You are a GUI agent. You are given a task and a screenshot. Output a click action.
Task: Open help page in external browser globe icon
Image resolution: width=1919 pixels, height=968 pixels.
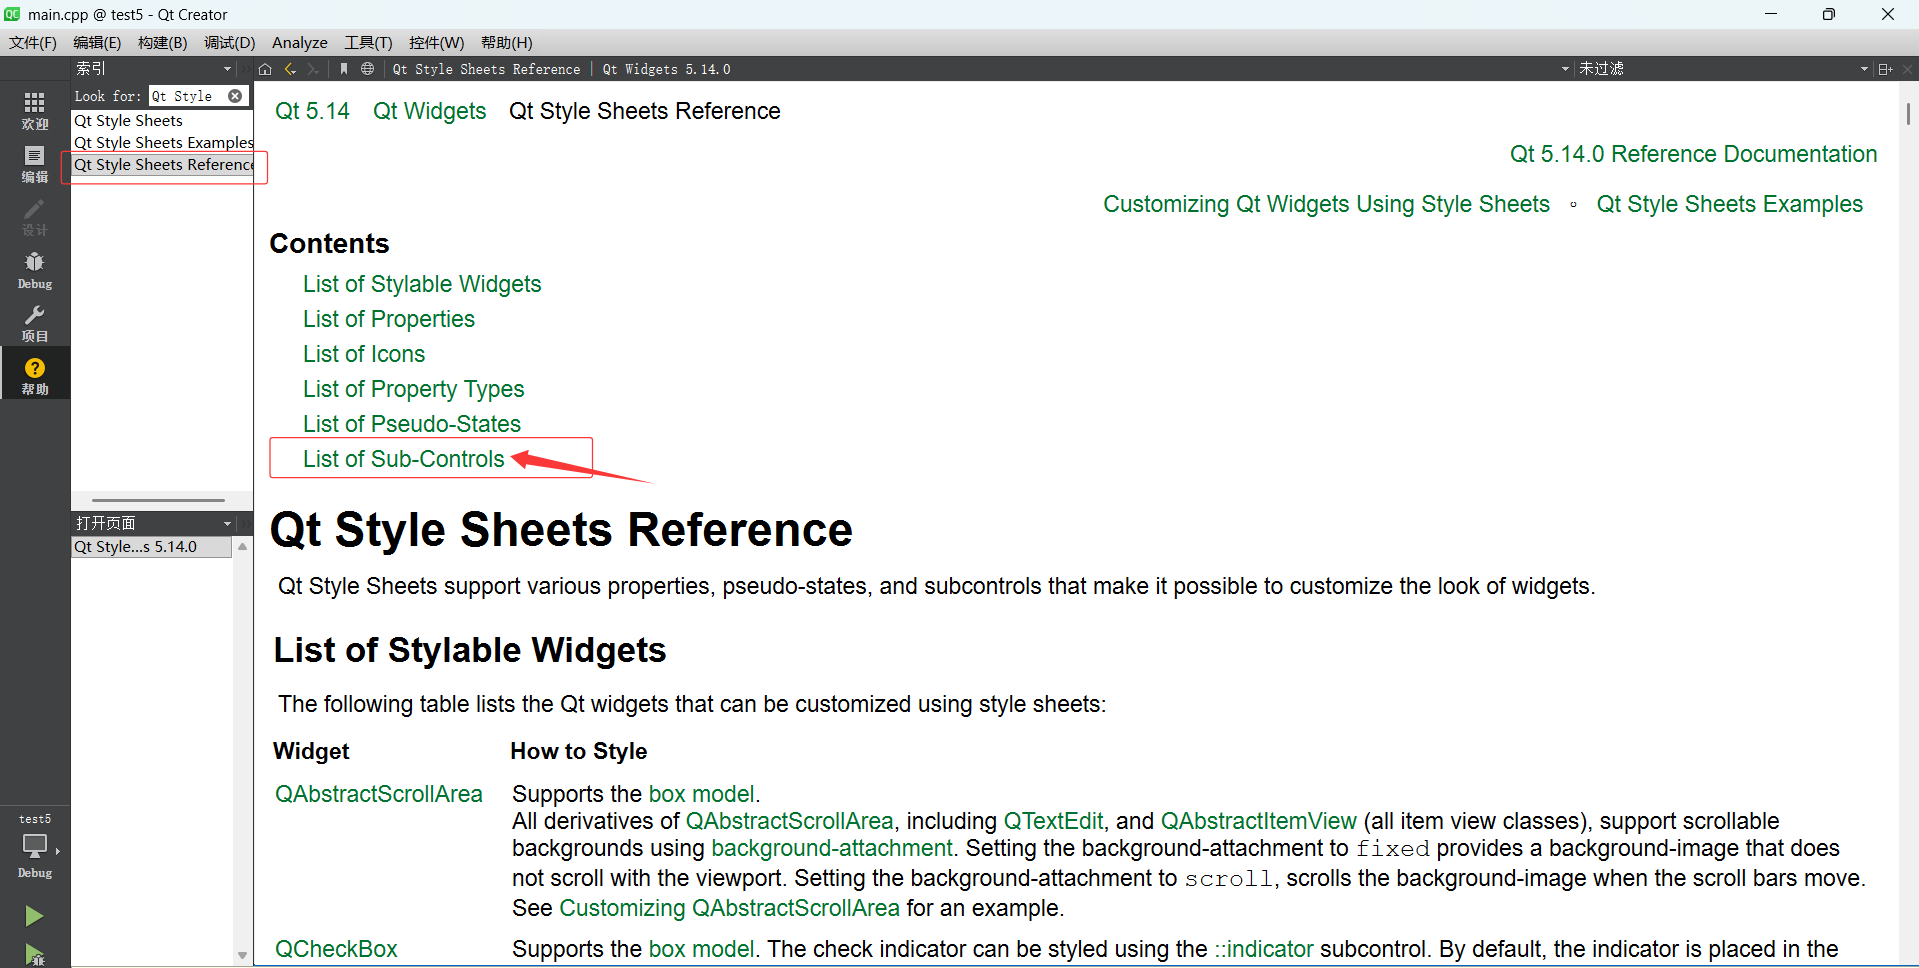[367, 69]
